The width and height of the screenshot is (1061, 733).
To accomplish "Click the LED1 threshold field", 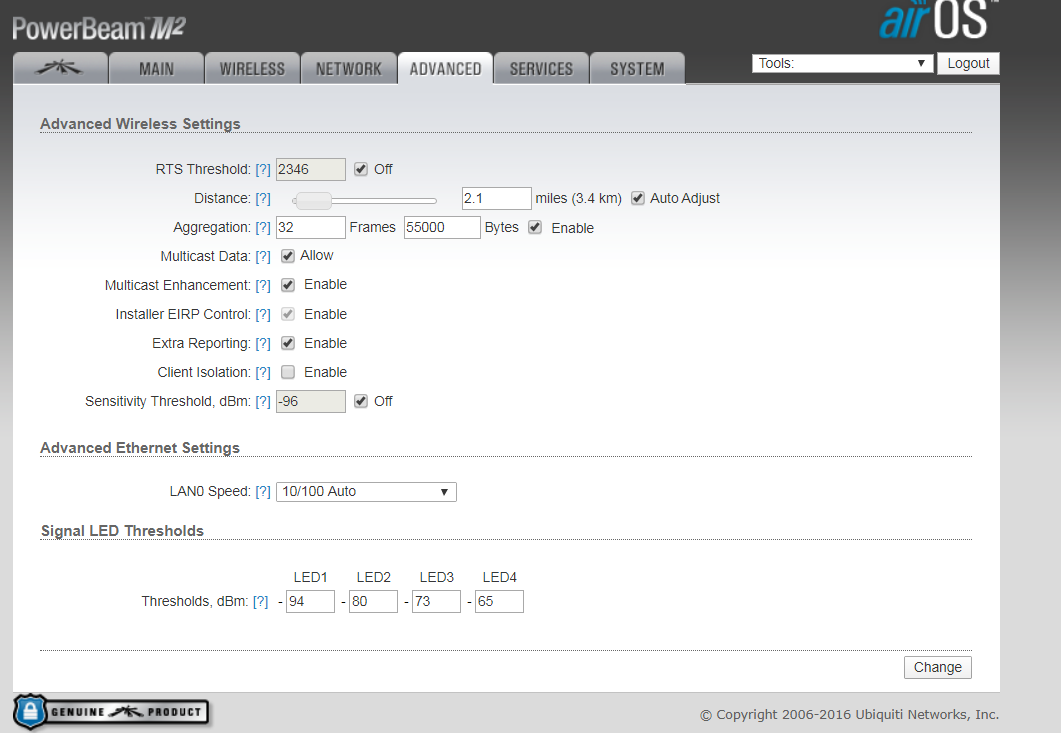I will [310, 601].
